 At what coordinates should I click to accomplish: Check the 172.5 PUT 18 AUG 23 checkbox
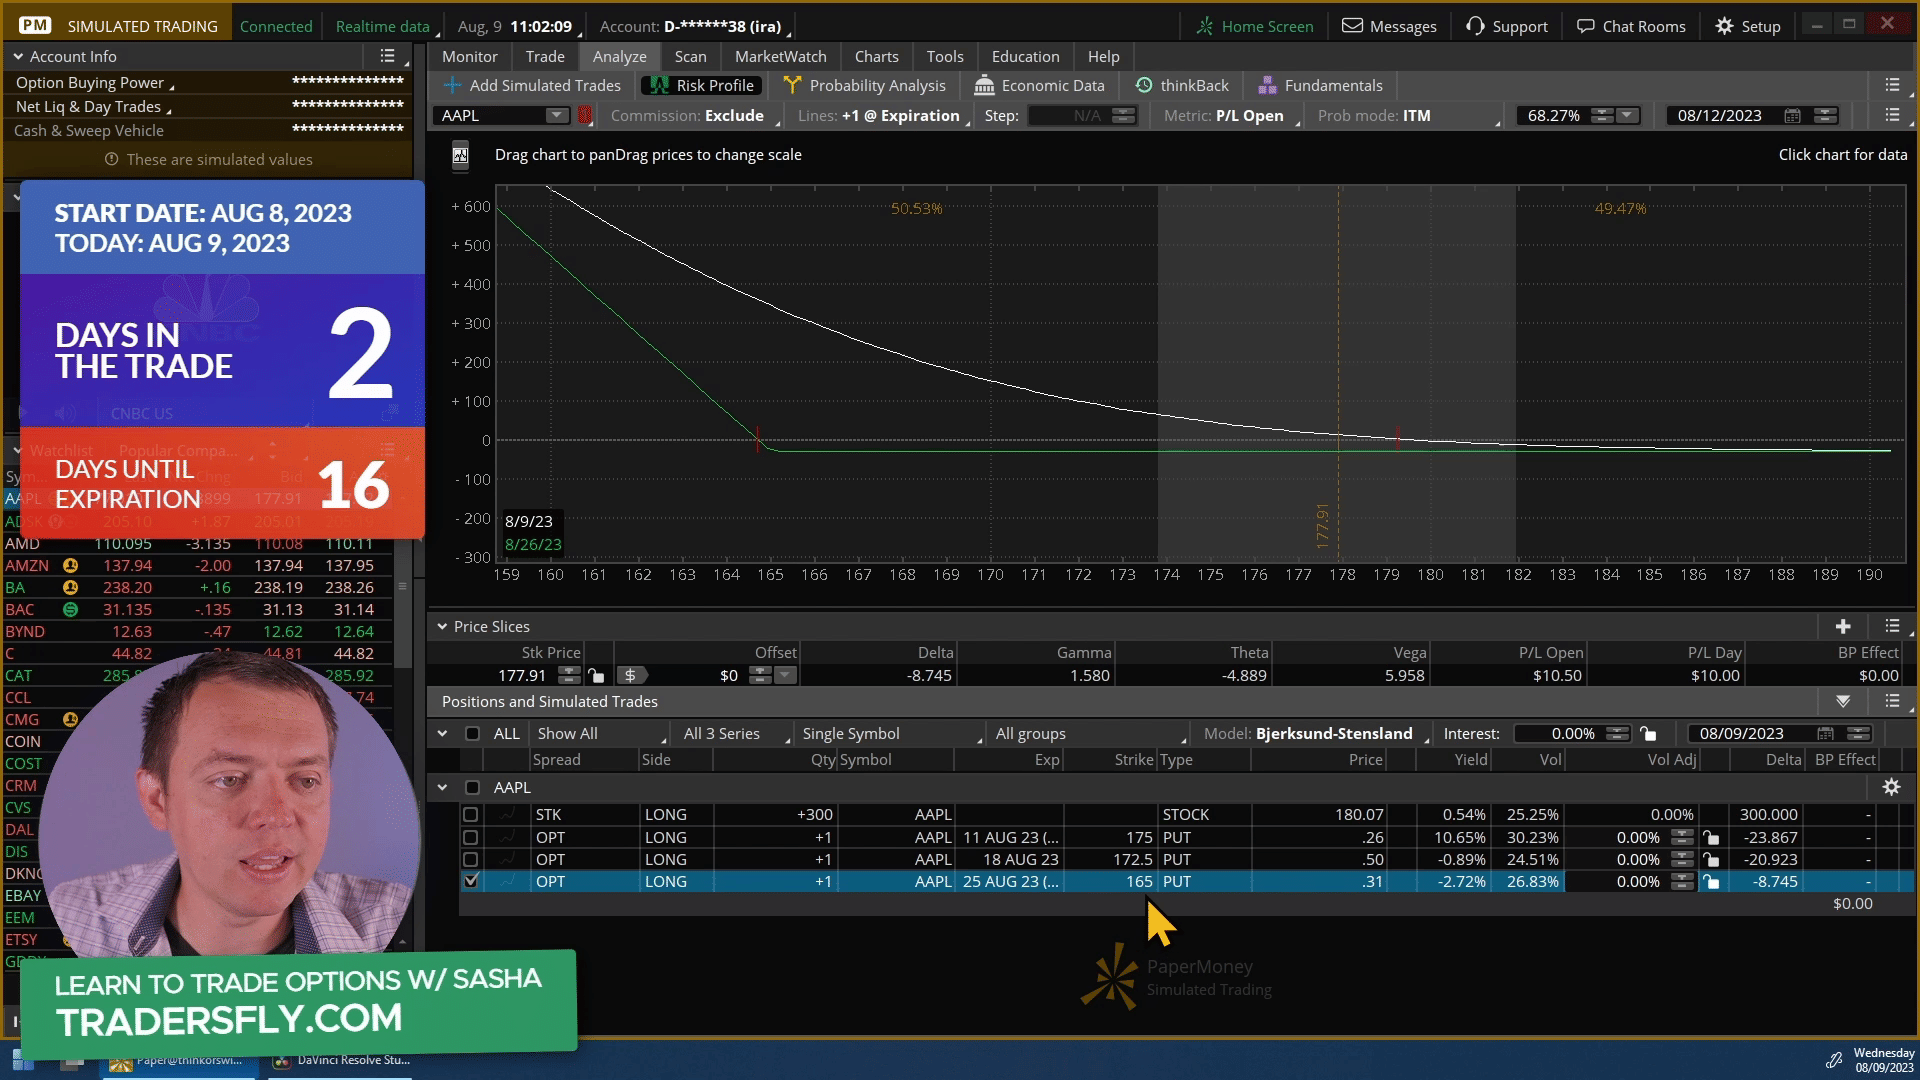point(471,860)
